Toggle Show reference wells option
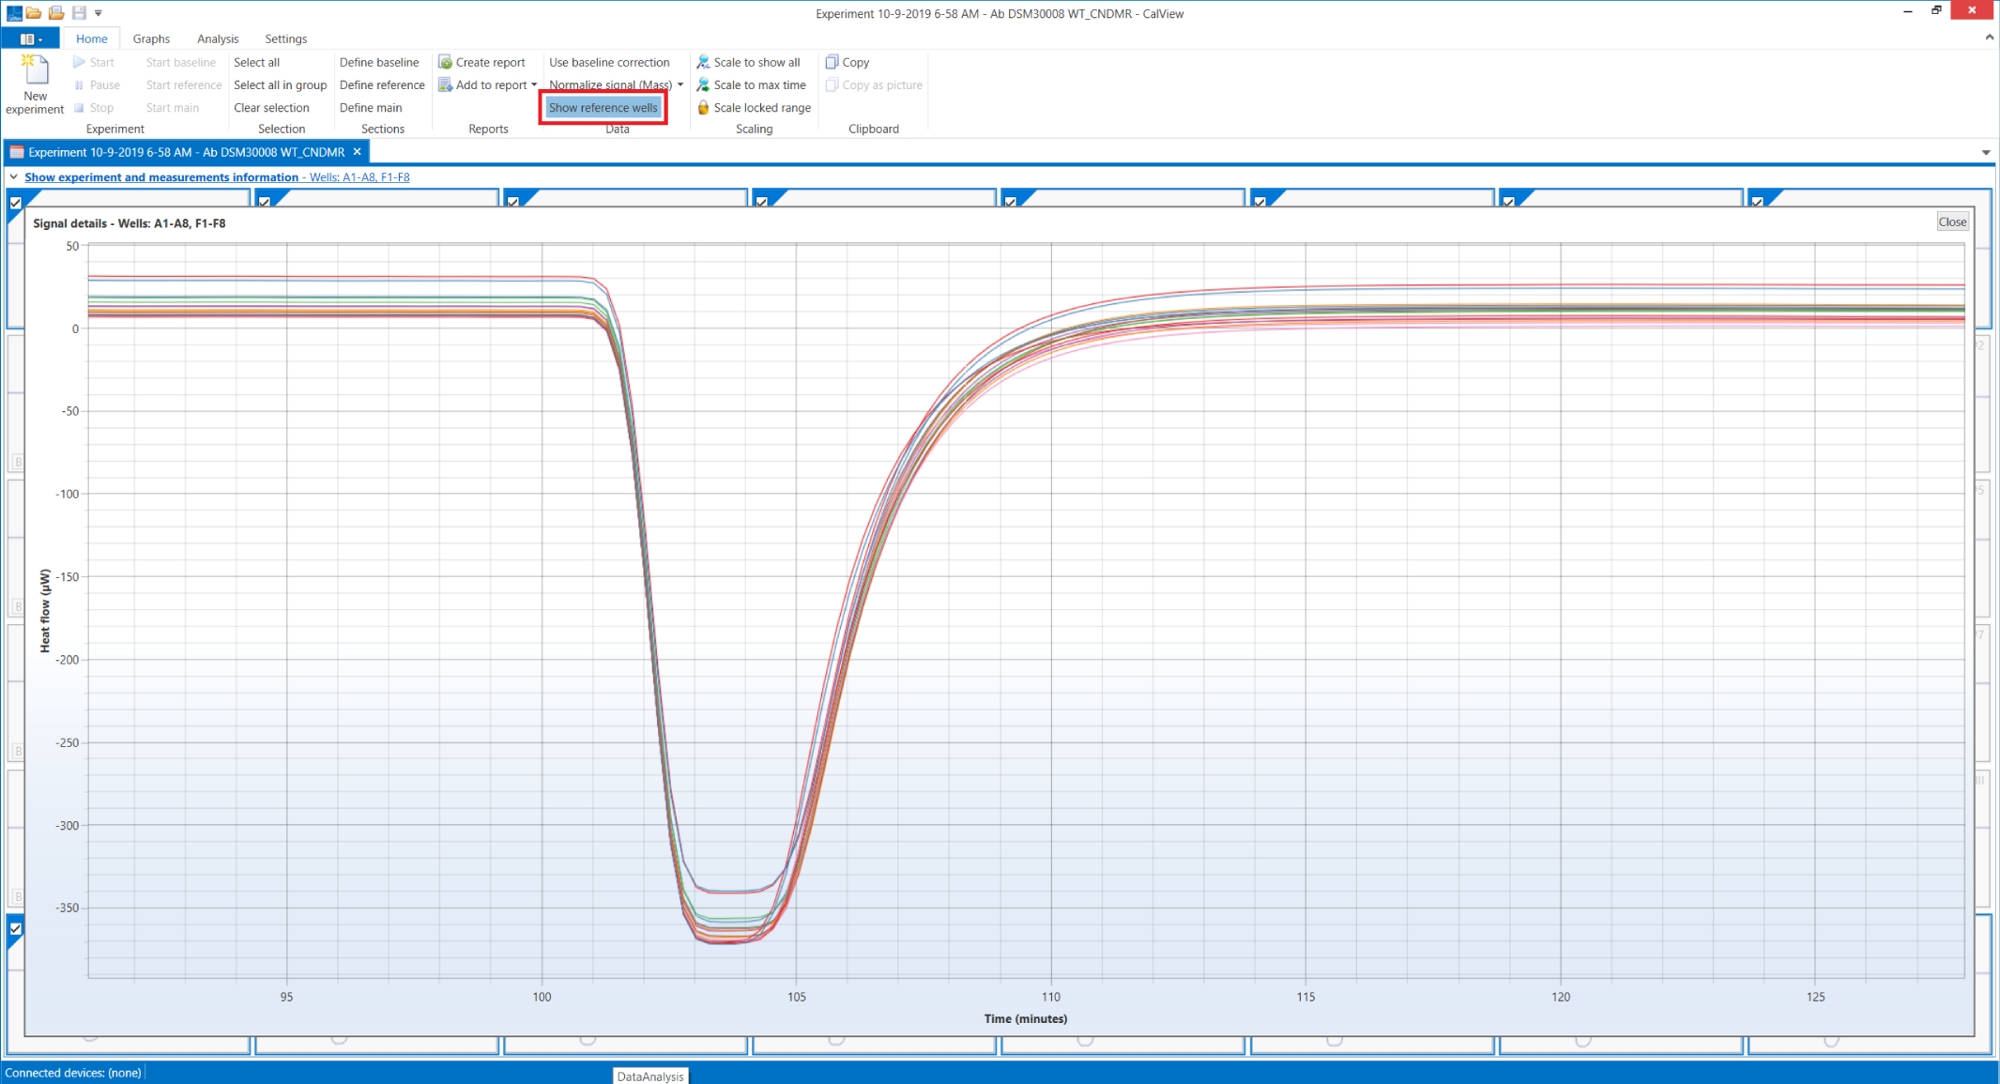This screenshot has height=1084, width=2000. (603, 108)
